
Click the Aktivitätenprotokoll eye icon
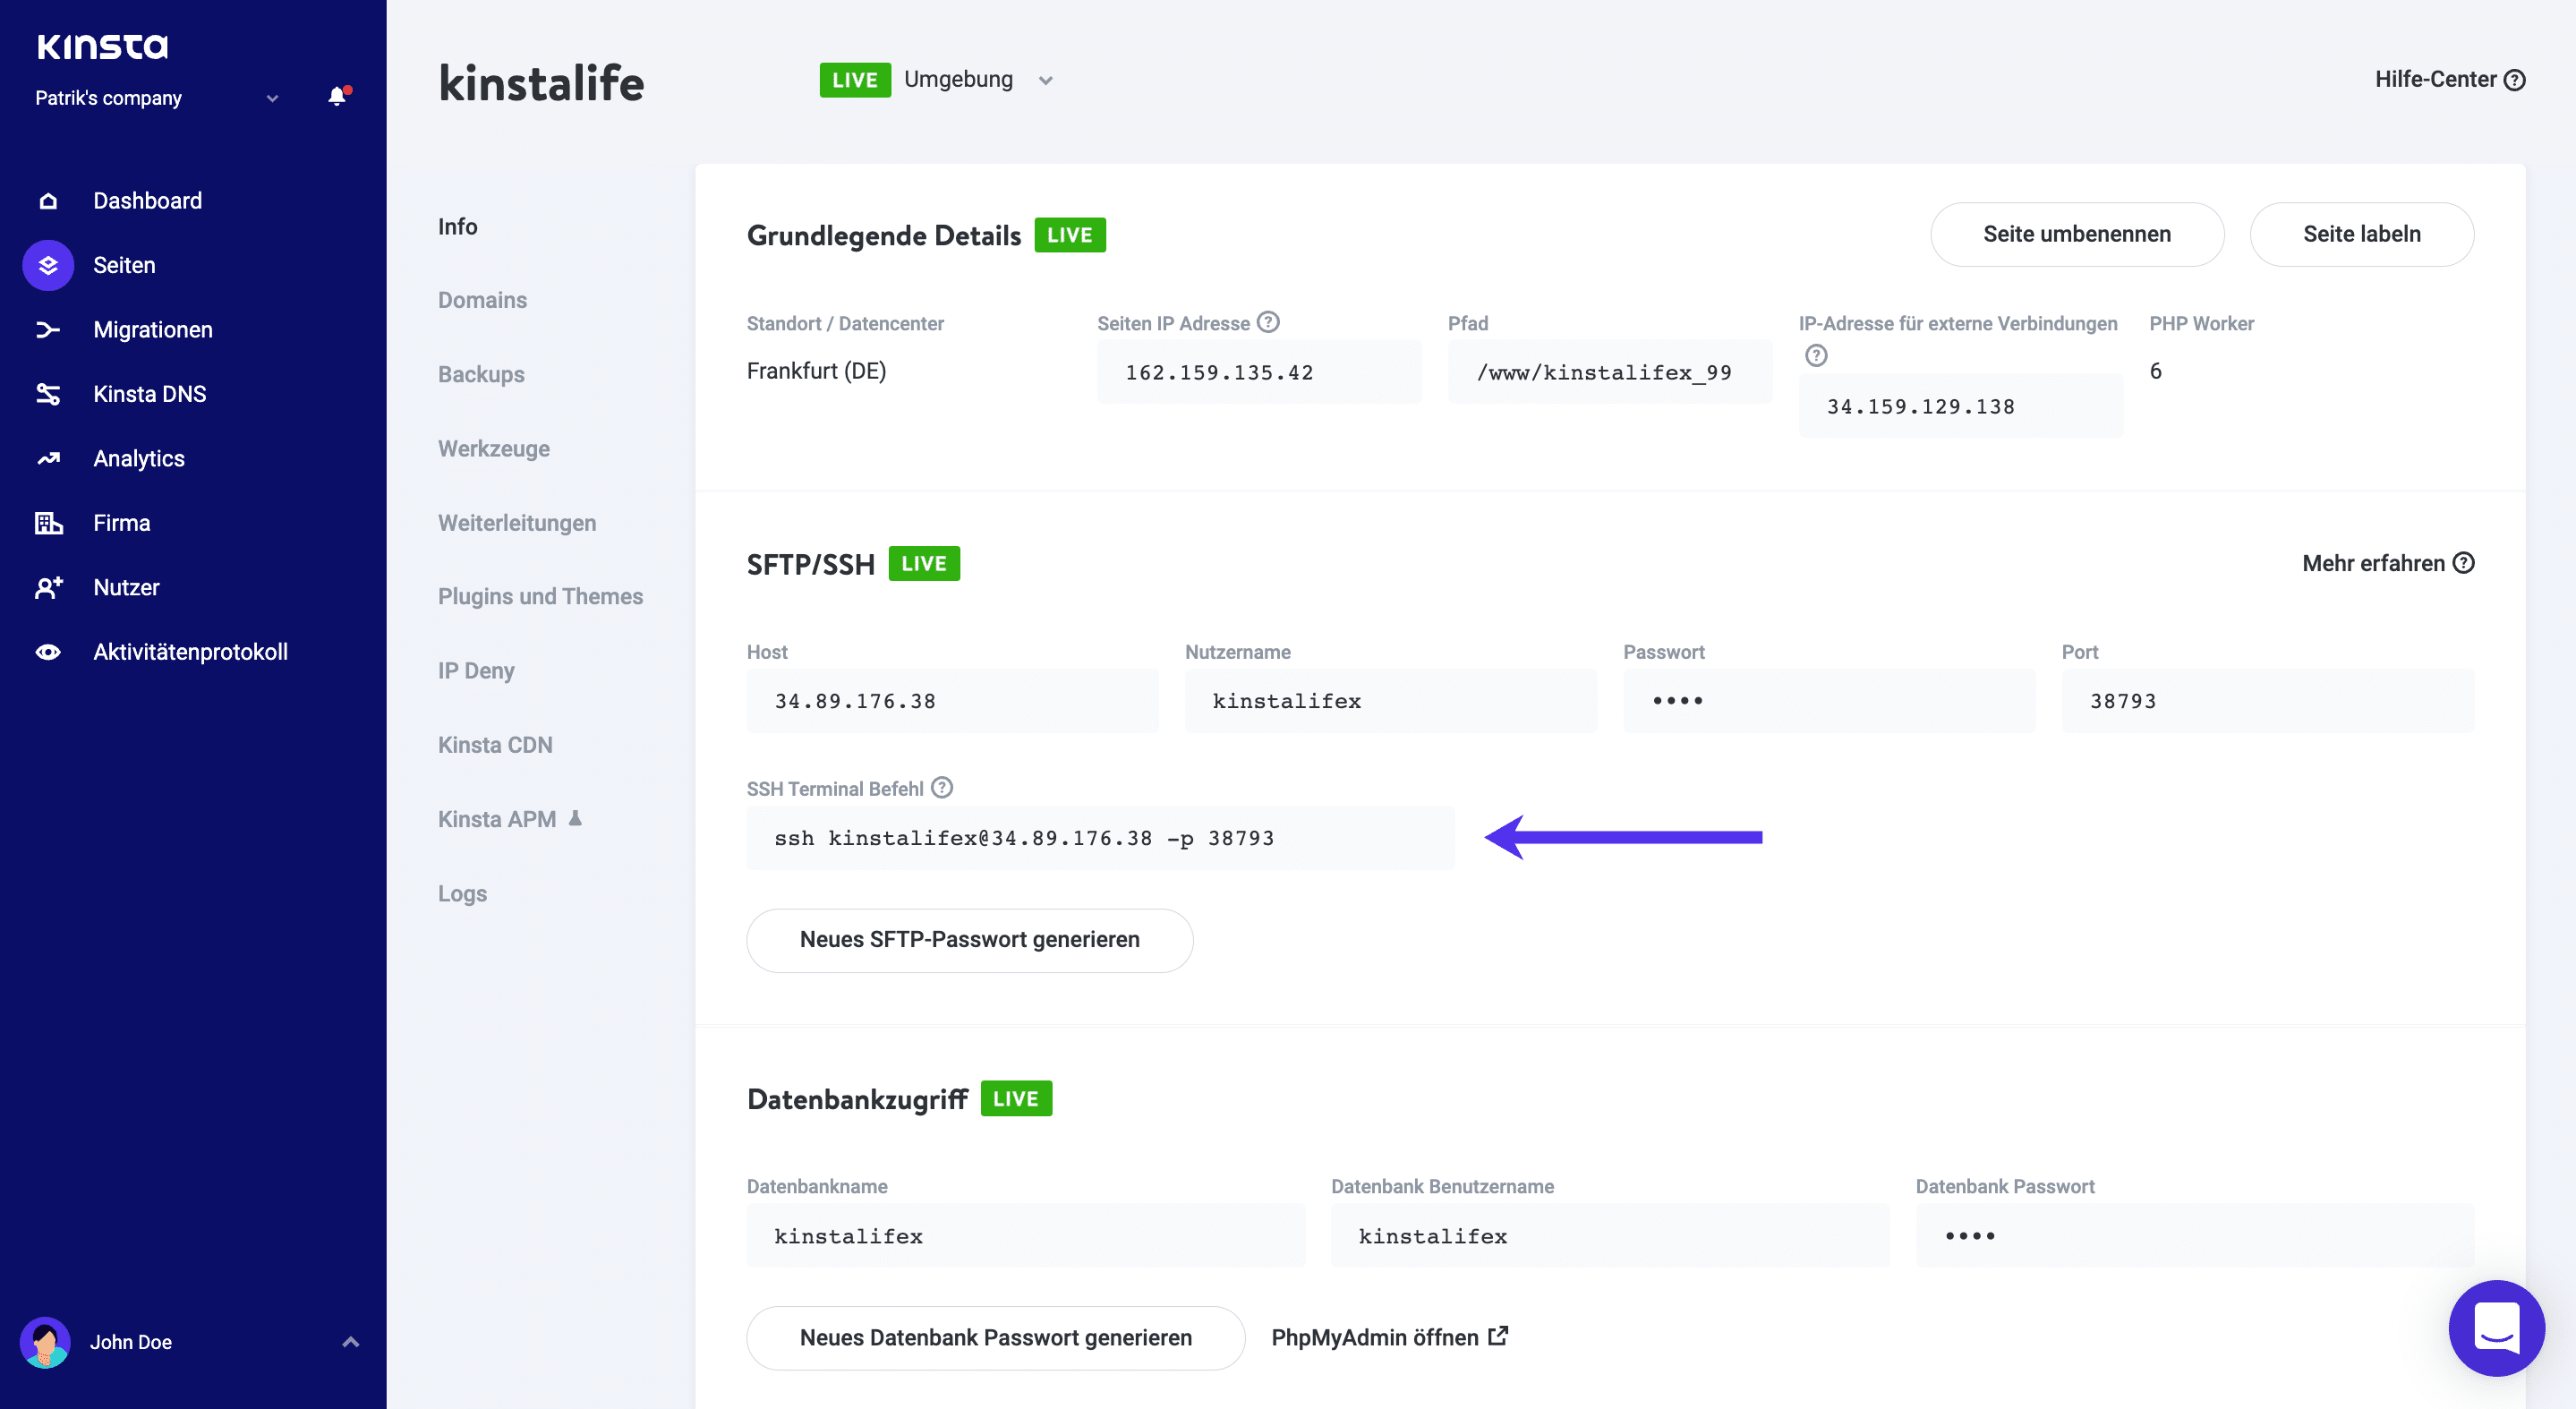48,652
